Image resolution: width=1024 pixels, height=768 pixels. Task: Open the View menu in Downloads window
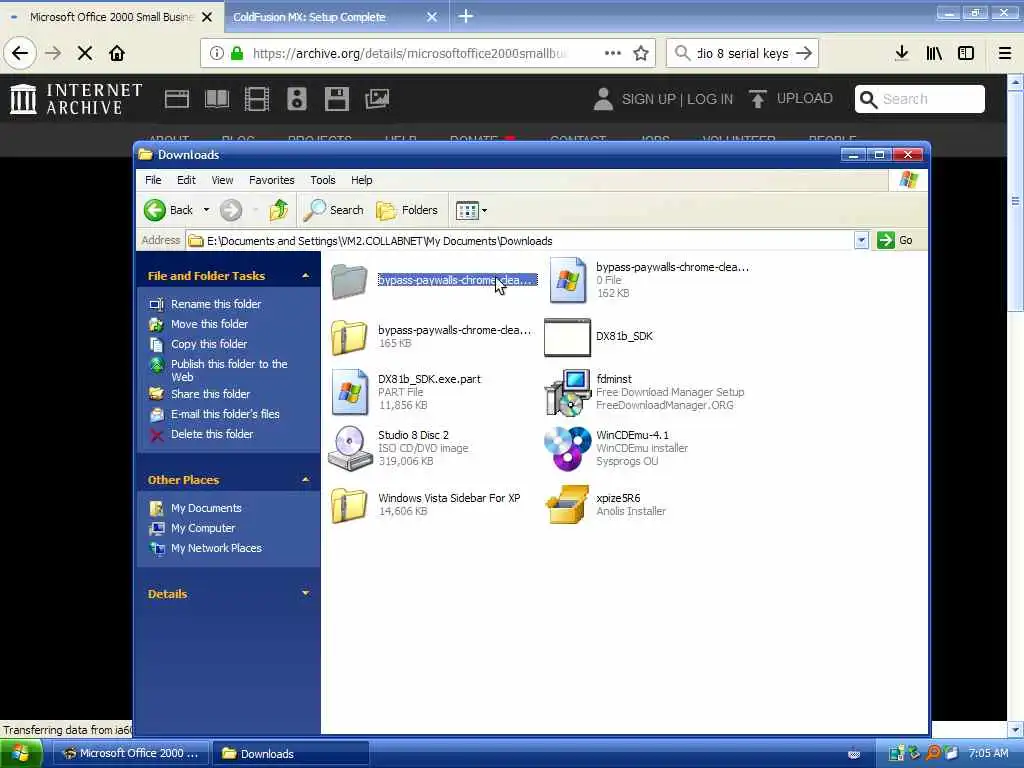(222, 180)
